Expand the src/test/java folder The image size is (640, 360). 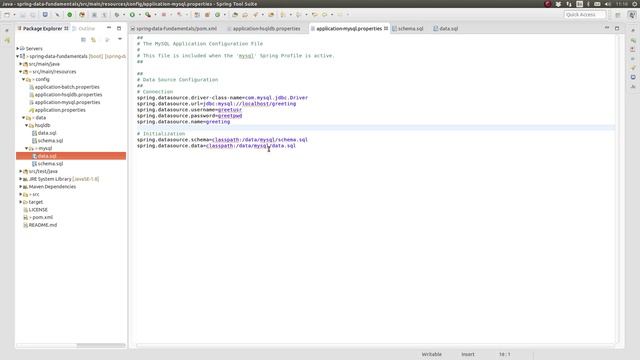[20, 171]
